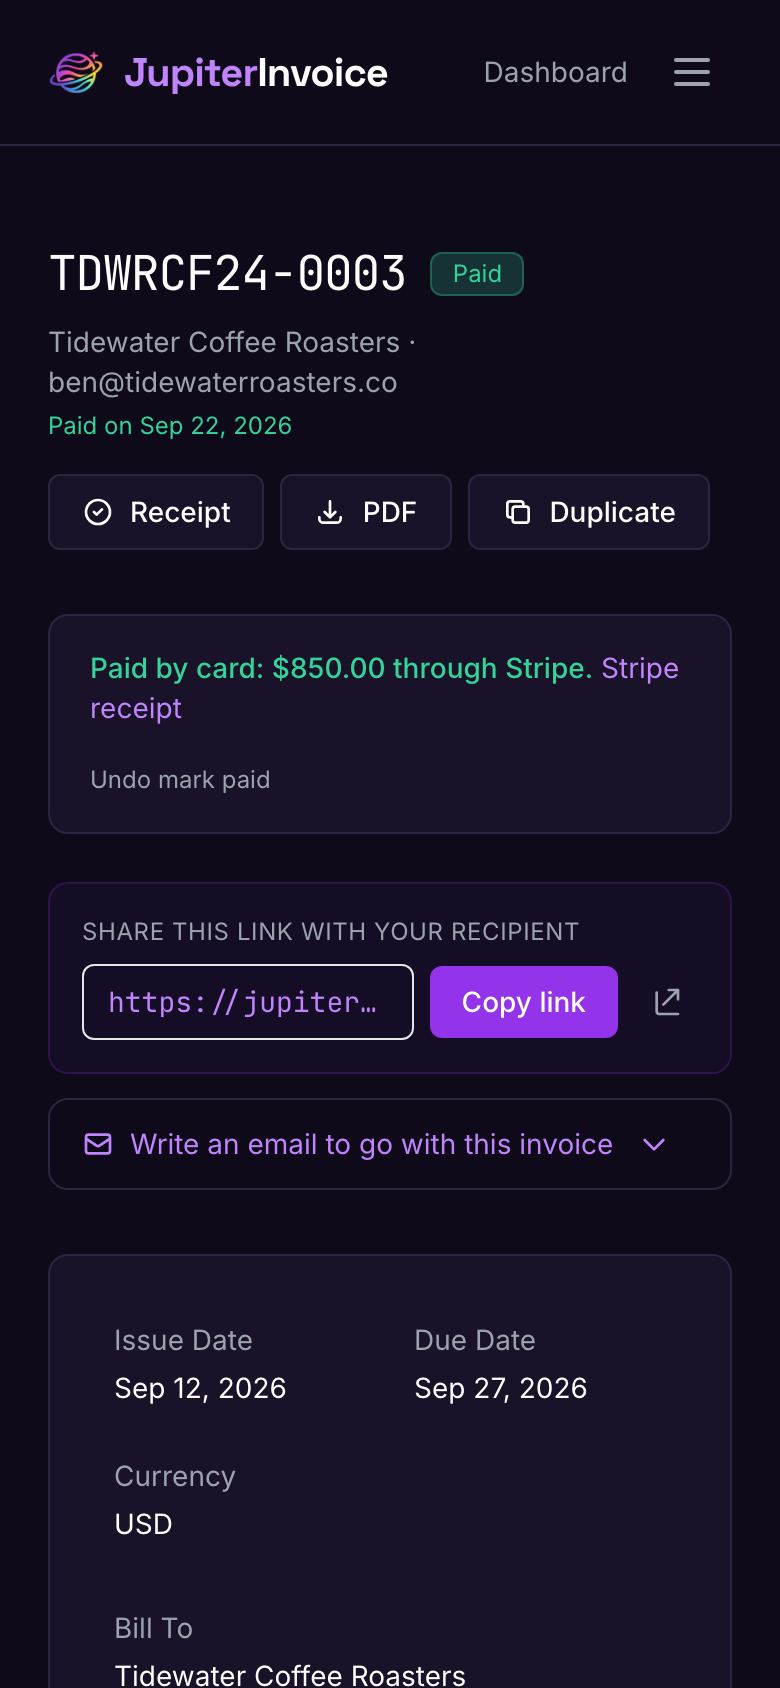Download the invoice using the PDF button label
The image size is (780, 1688).
pyautogui.click(x=389, y=512)
